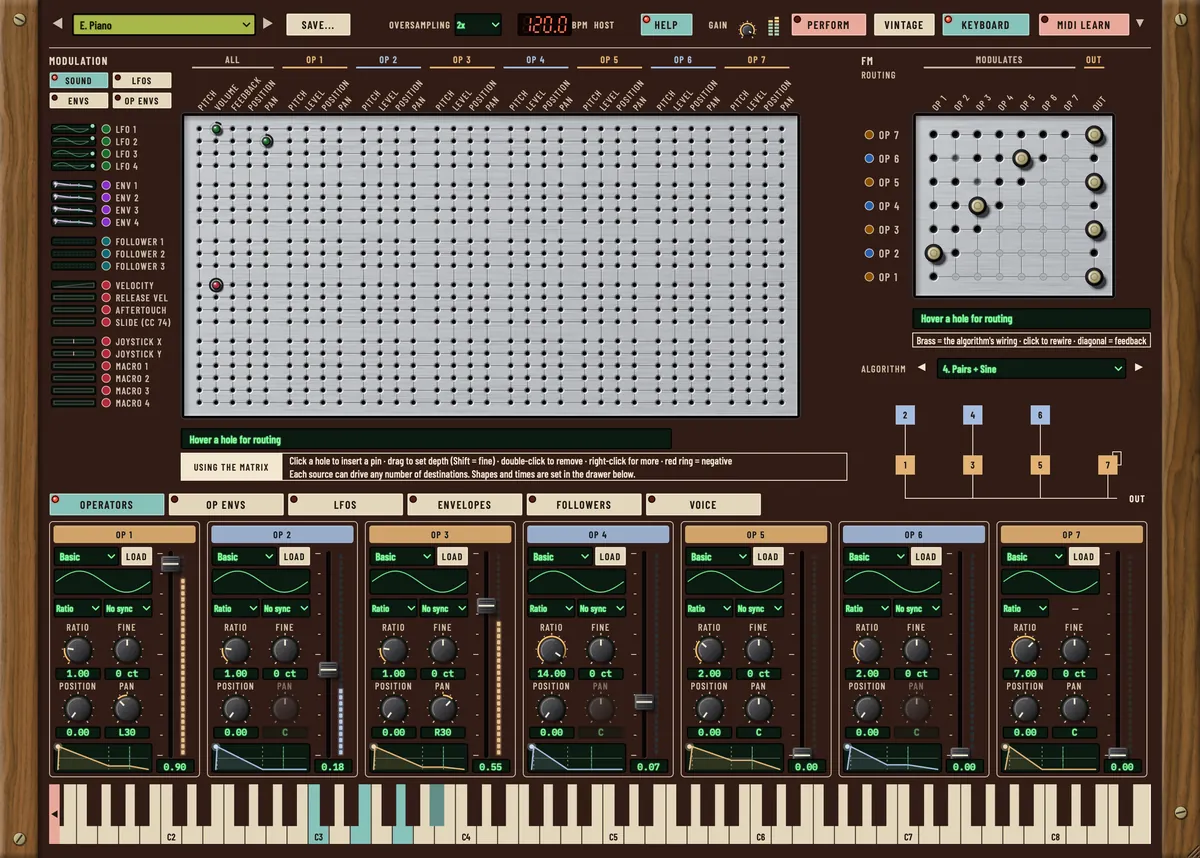Click the brass pin on the OP 6 routing row modulating OP 5

tap(1021, 158)
